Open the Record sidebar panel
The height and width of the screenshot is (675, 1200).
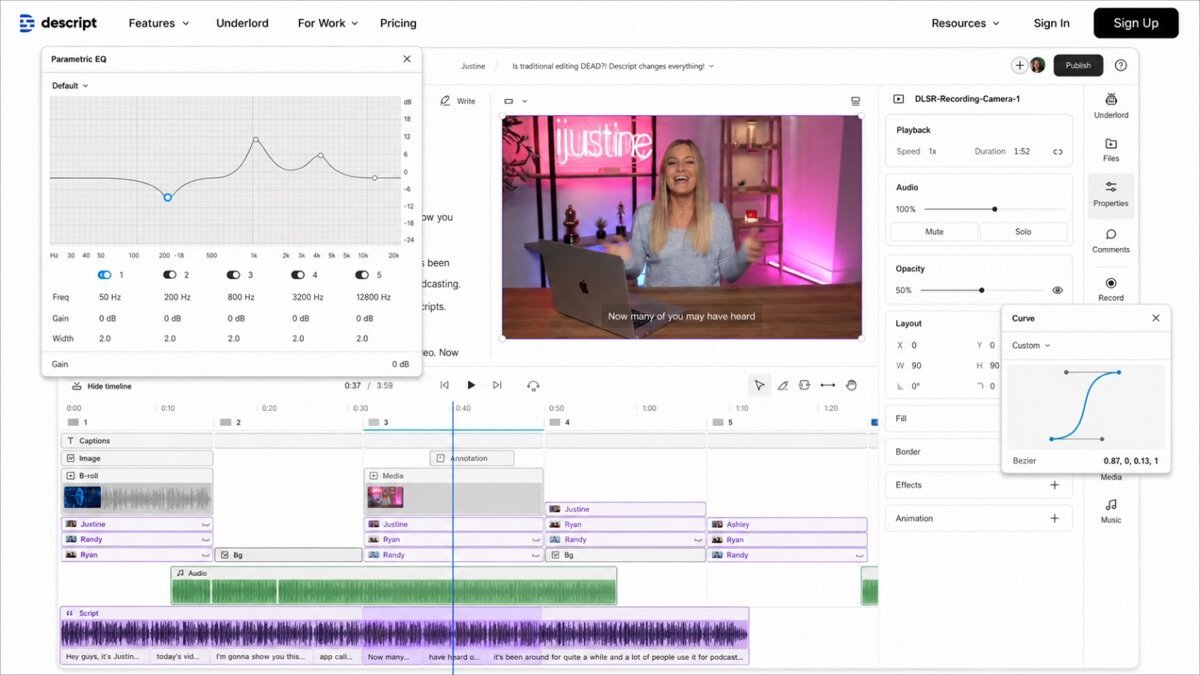point(1111,289)
